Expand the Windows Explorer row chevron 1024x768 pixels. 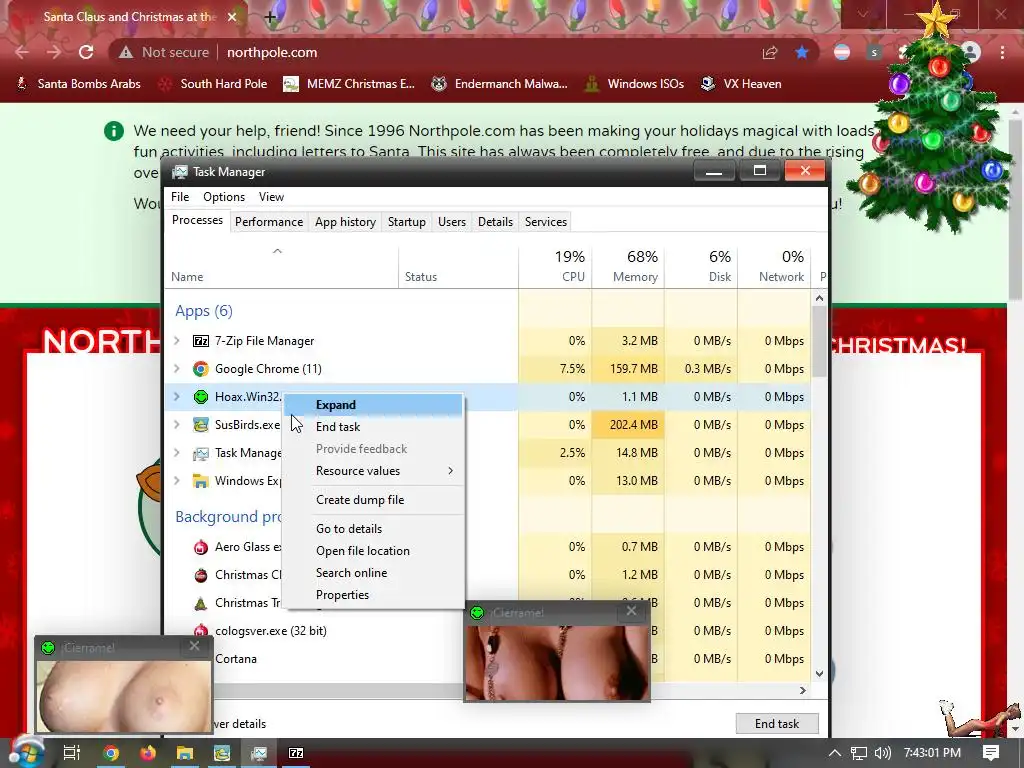click(x=176, y=481)
